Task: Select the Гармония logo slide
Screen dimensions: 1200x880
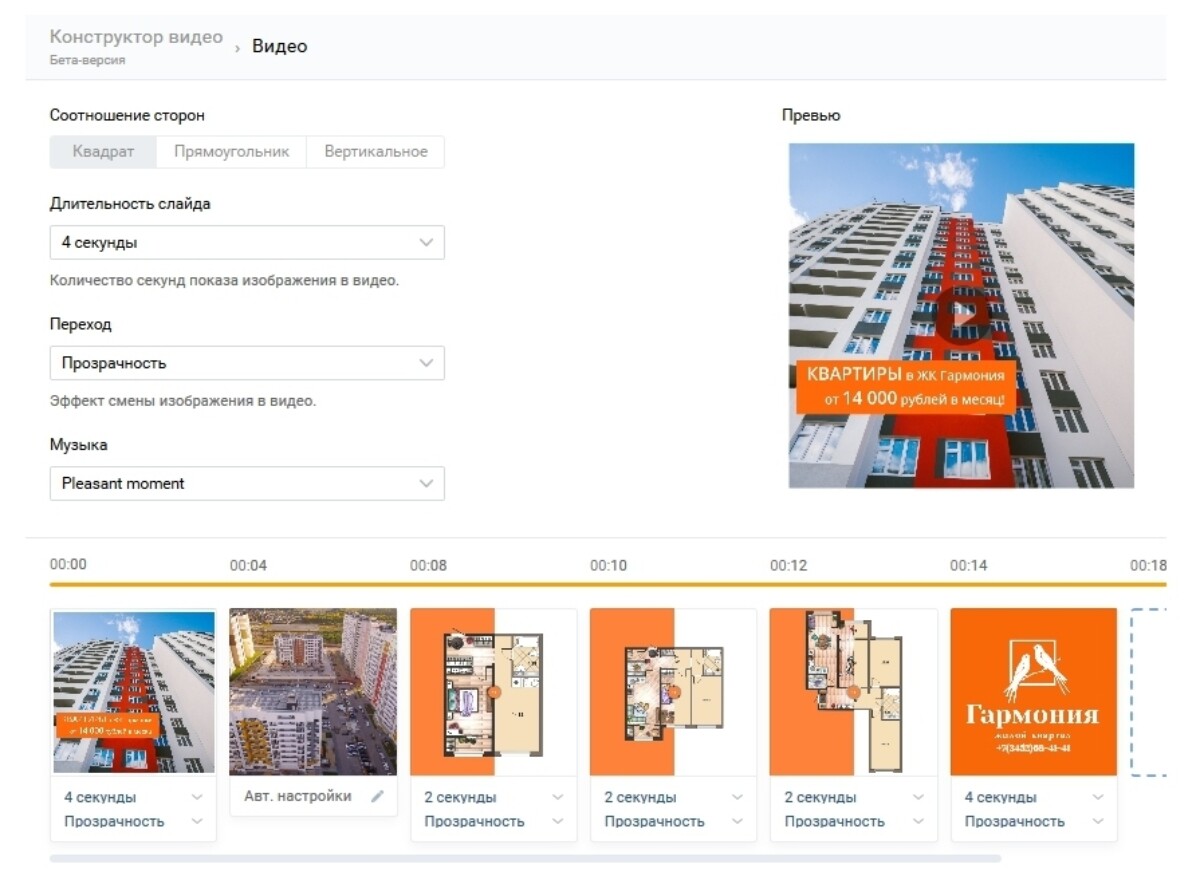Action: click(x=1033, y=692)
